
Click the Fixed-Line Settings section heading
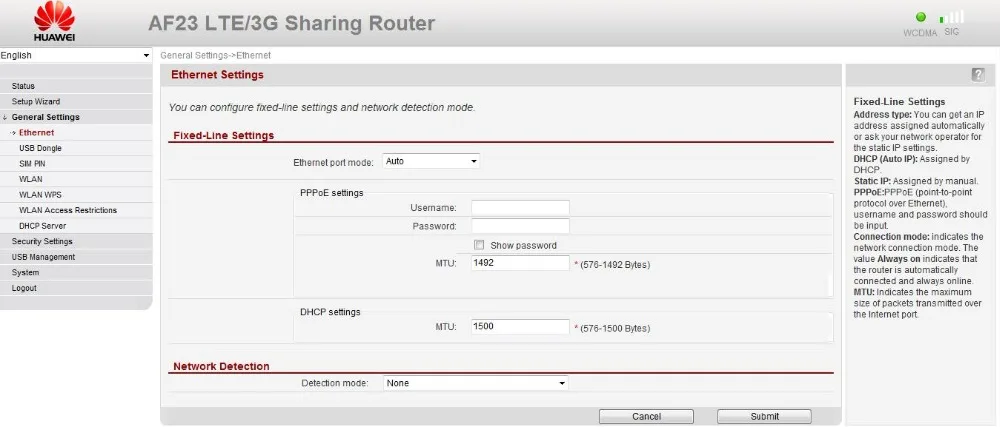point(224,136)
